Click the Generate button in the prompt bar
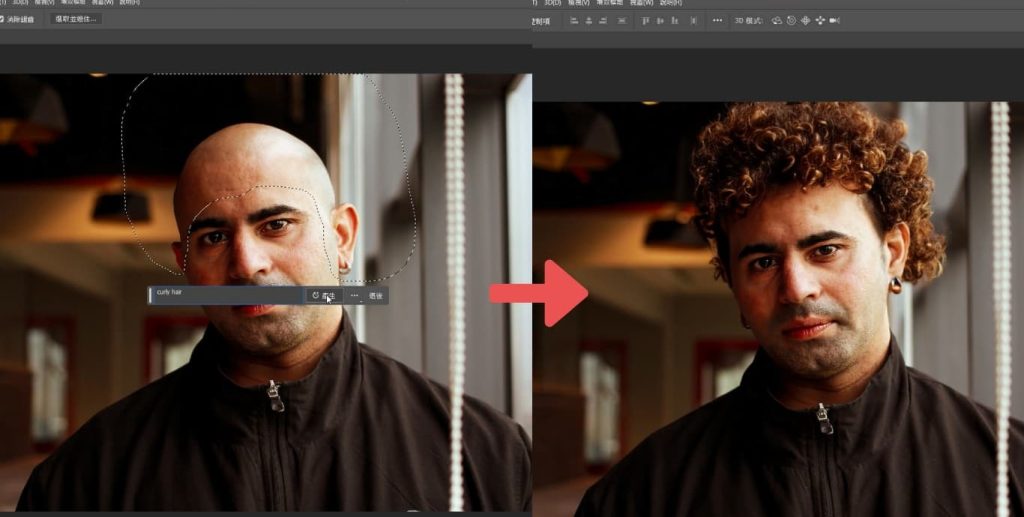Viewport: 1024px width, 517px height. tap(325, 296)
